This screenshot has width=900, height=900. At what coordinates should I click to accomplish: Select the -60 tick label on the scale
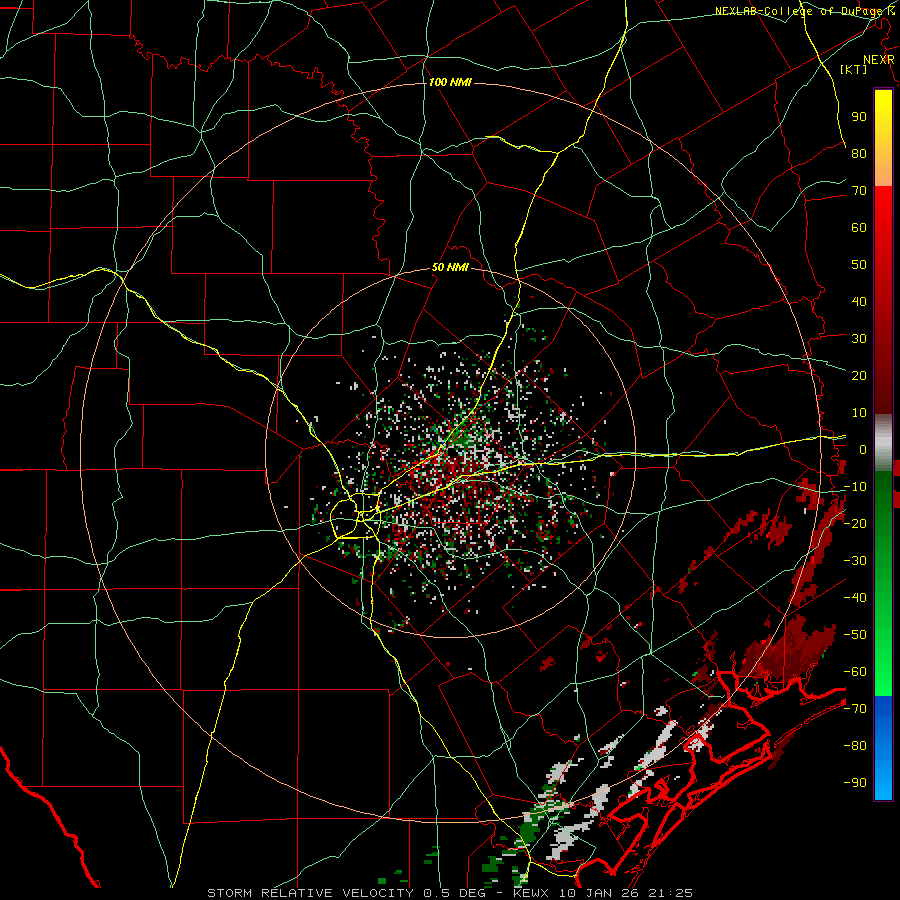pos(855,672)
